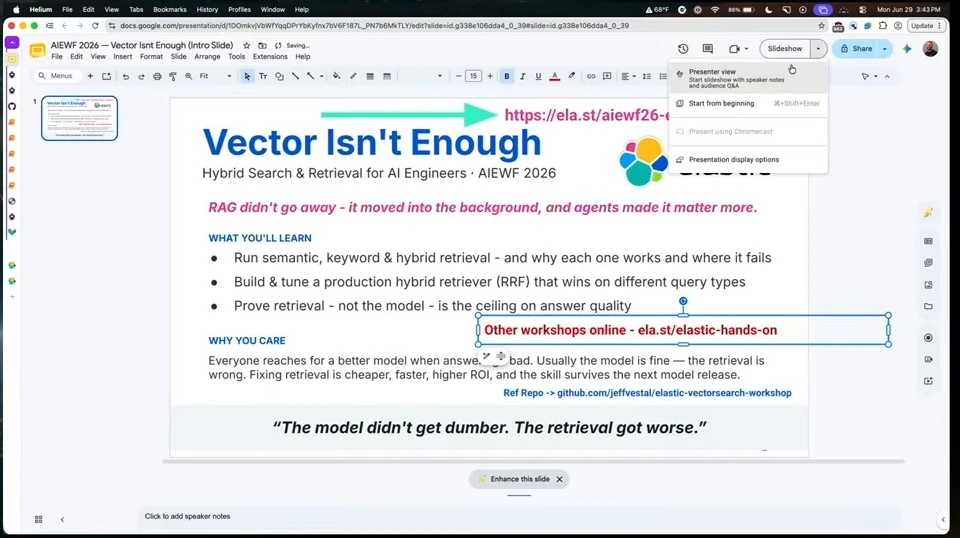Open Google Slides home logo
960x538 pixels.
click(37, 50)
